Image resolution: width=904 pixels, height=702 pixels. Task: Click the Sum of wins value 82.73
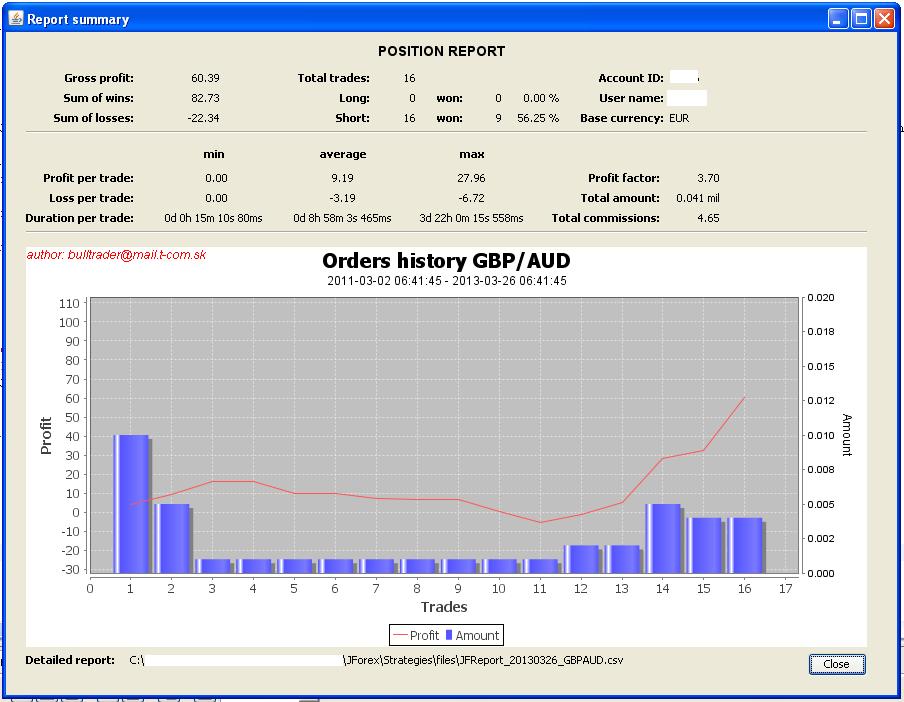click(205, 98)
